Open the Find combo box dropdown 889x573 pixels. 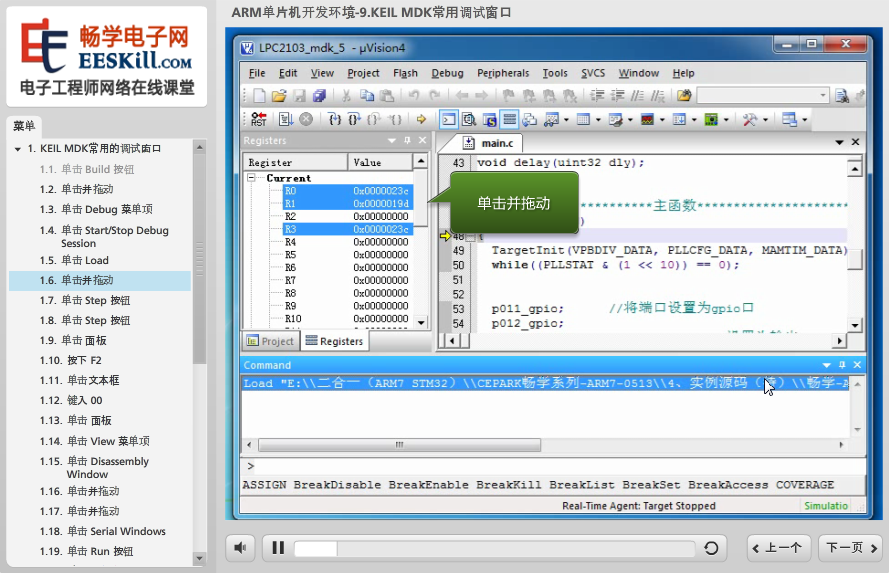pos(823,96)
